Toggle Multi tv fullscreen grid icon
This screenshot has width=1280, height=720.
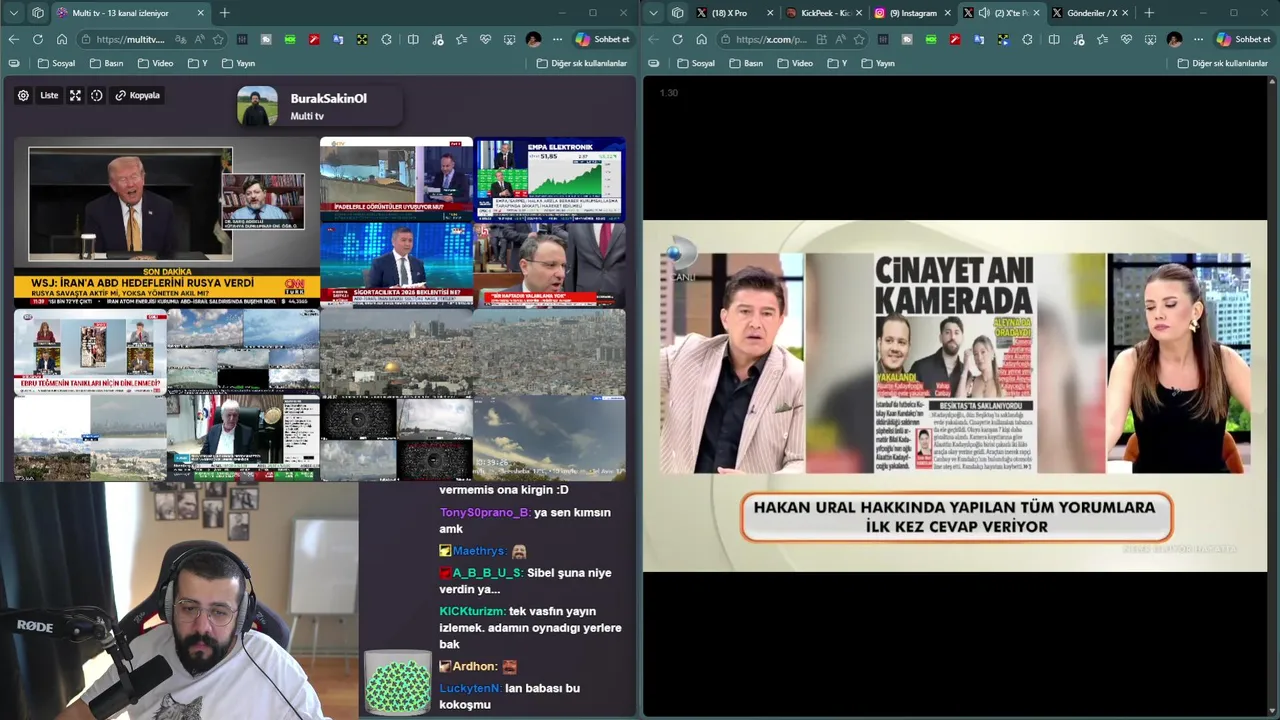(75, 95)
